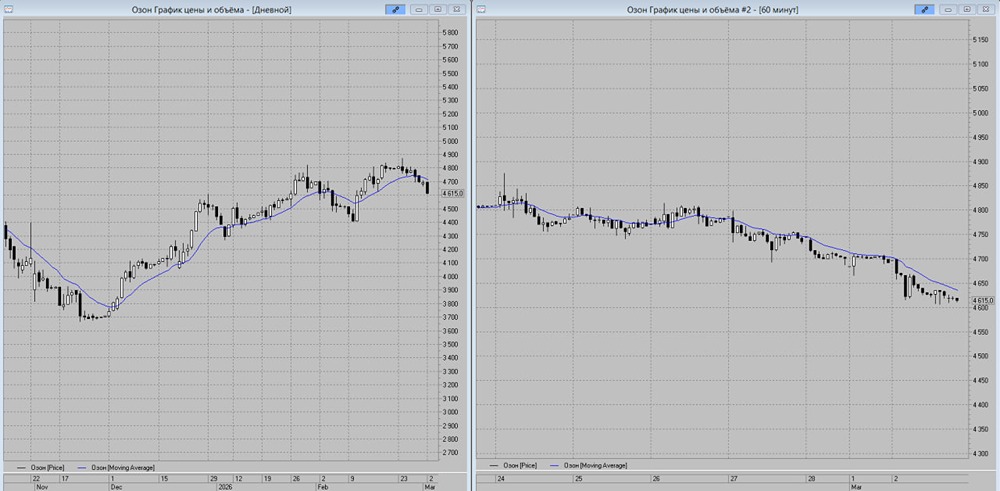Select the title bar 'Озон График цены и объёма #2 - [60 минут]'
The image size is (1000, 491).
click(x=712, y=10)
